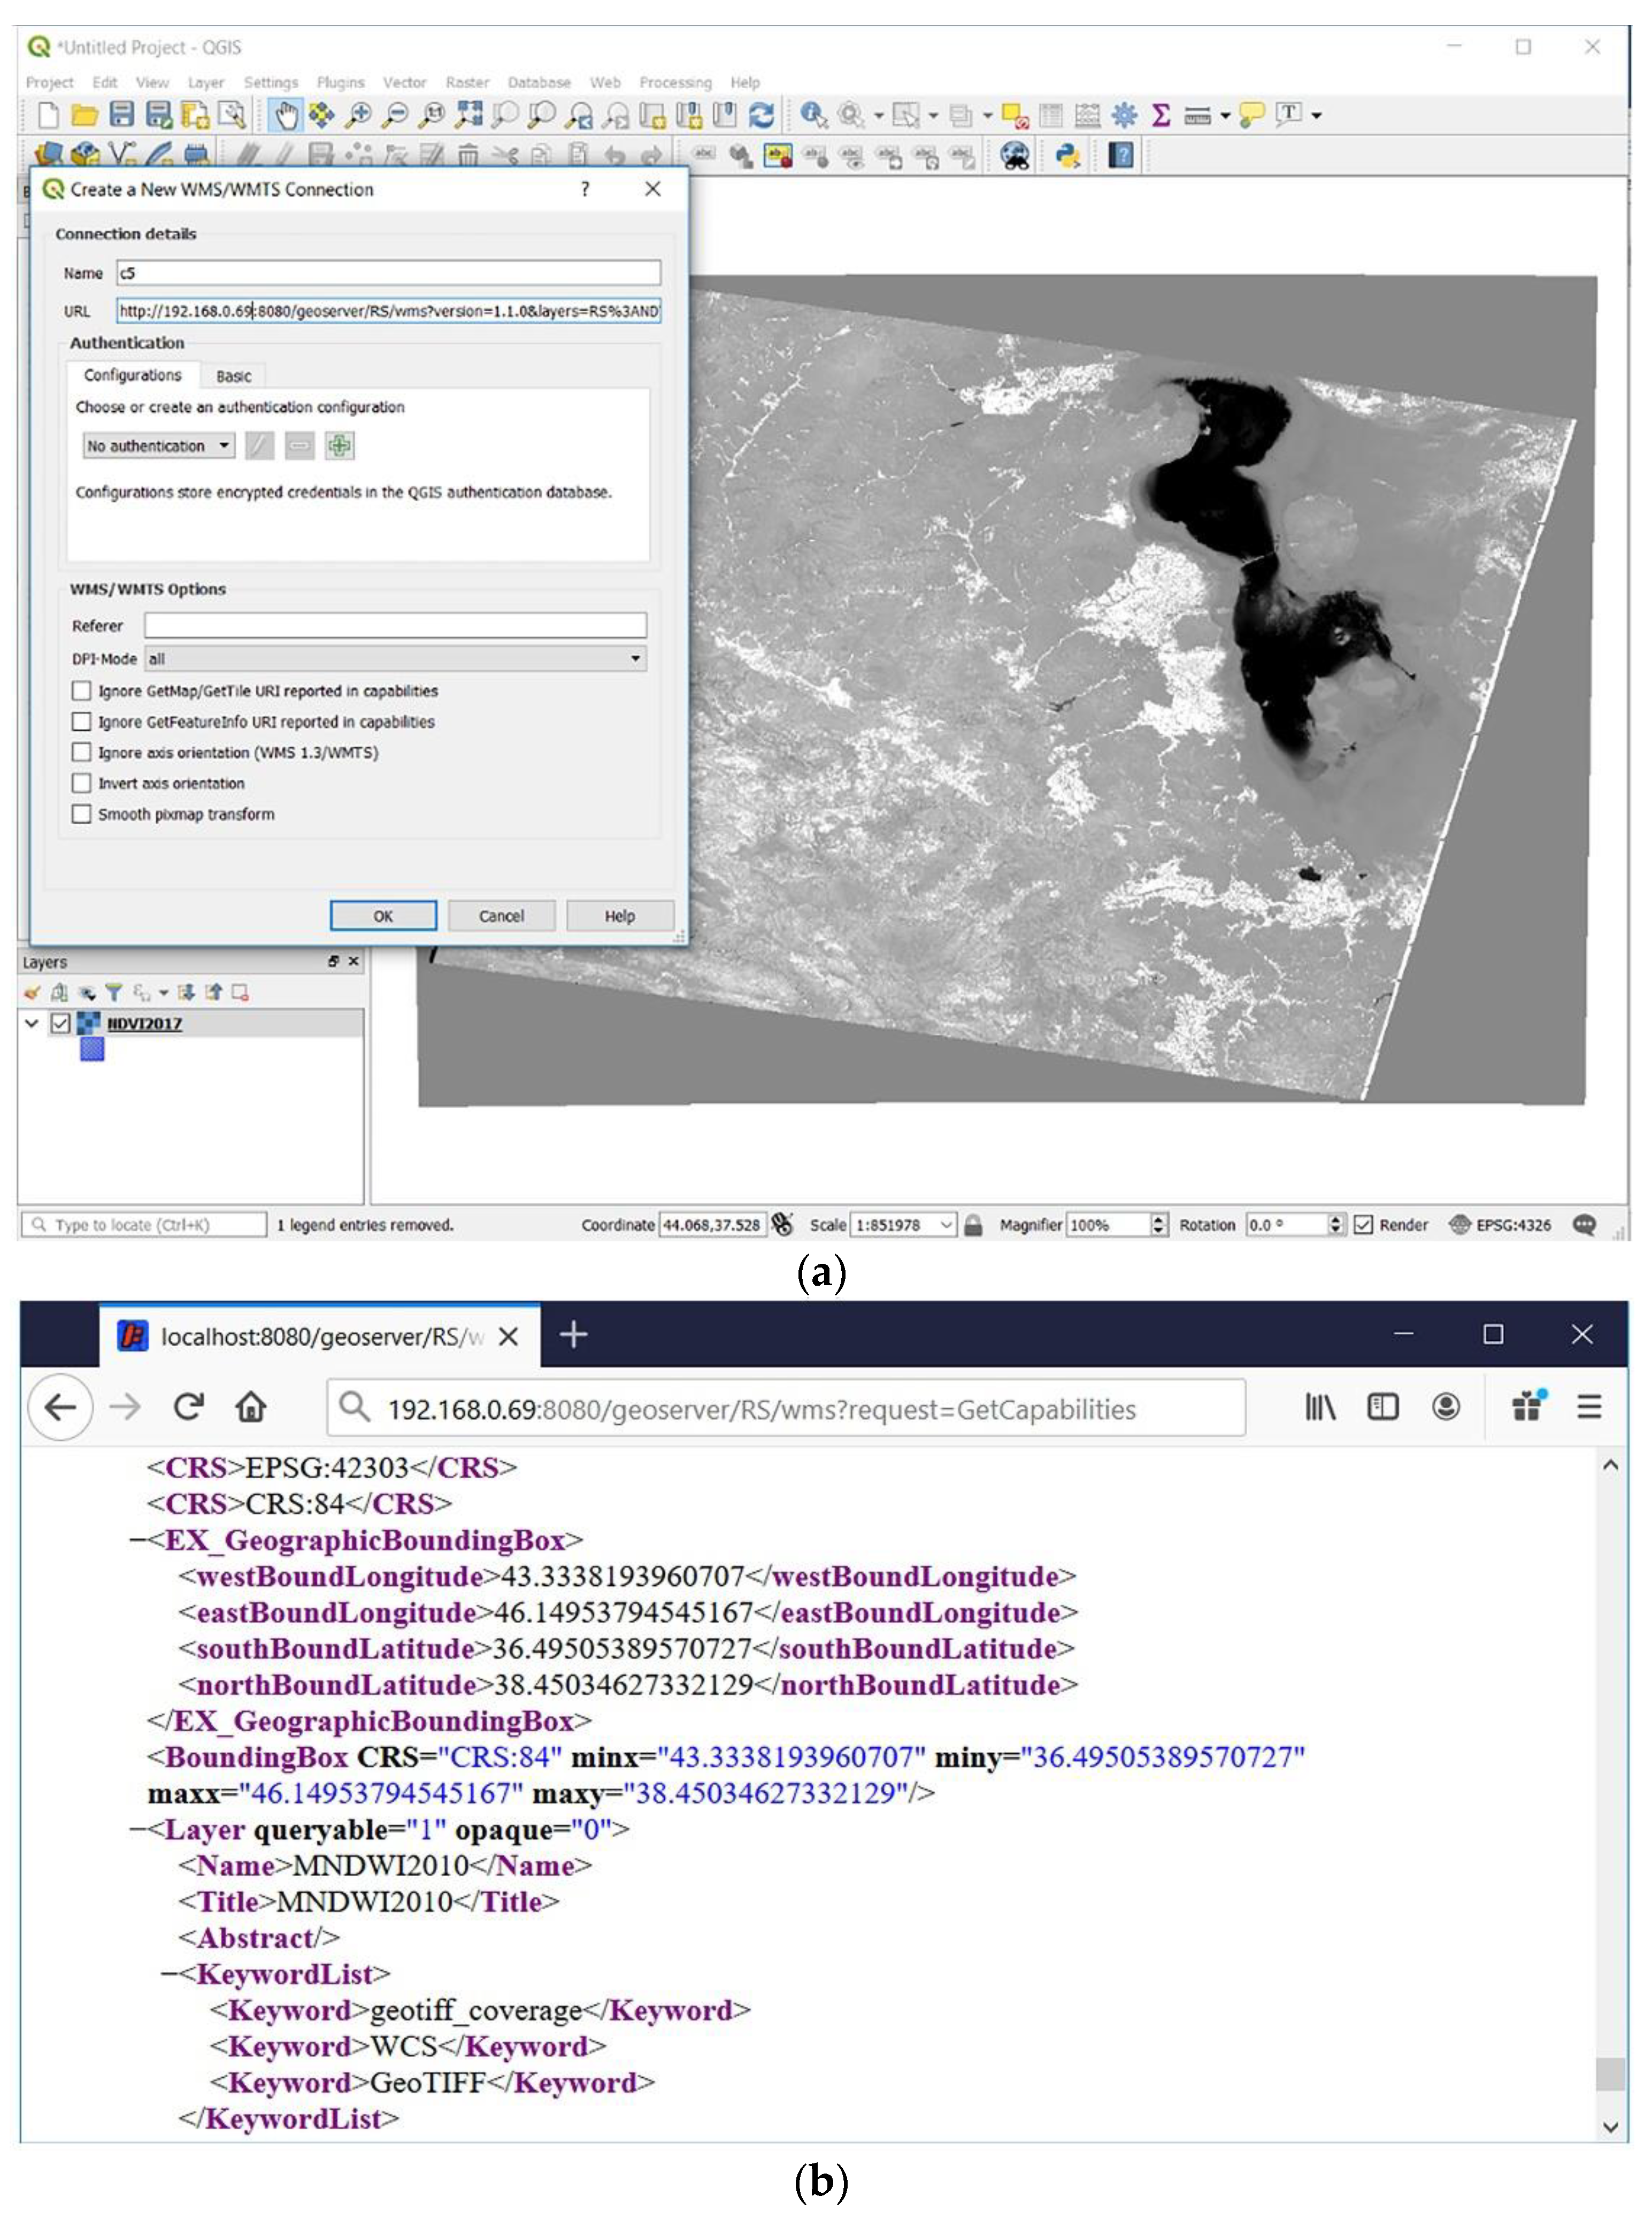Click OK in the WMS connection dialog
1652x2219 pixels.
coord(383,916)
